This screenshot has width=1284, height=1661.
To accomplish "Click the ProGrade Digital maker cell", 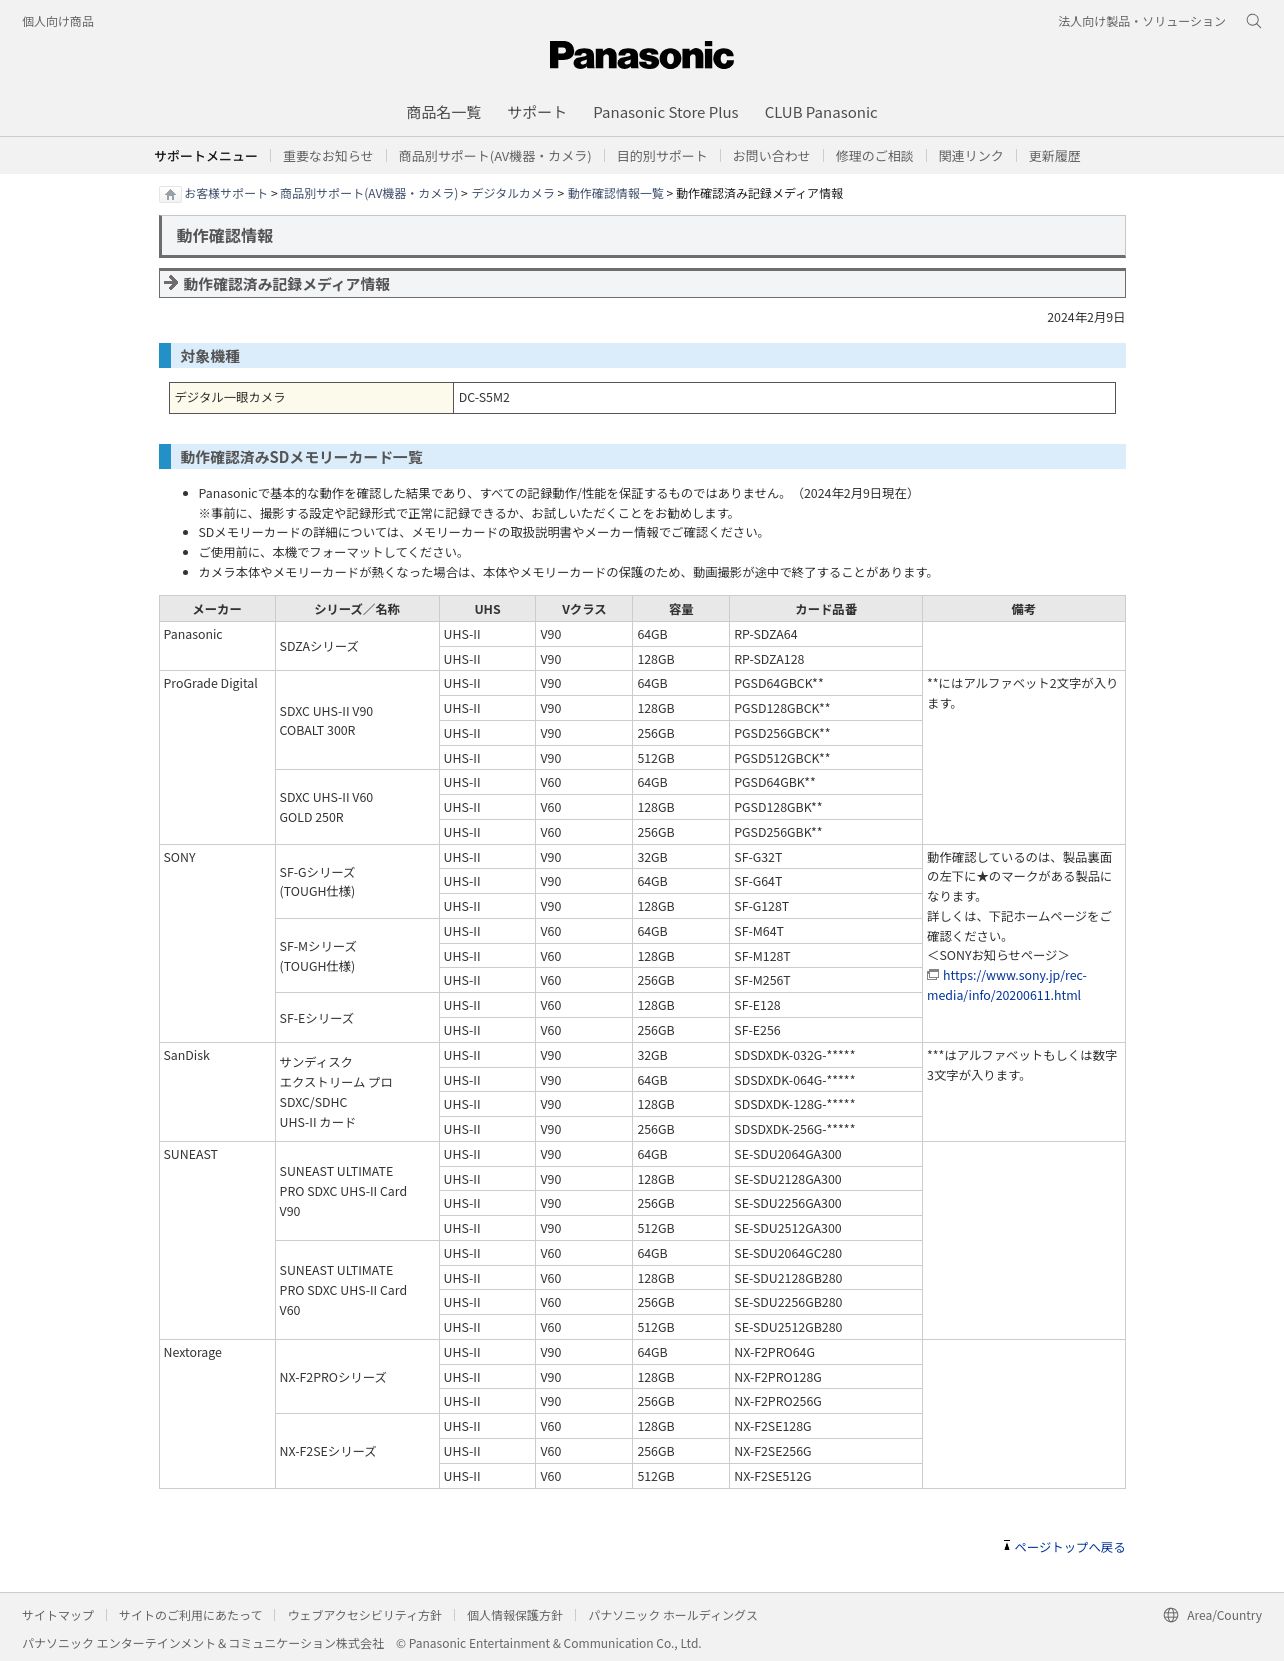I will [x=217, y=758].
